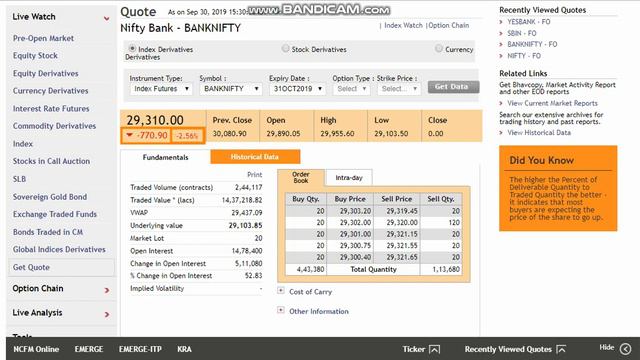
Task: Open the BANKNIFTY - FO recent quote
Action: coord(532,44)
